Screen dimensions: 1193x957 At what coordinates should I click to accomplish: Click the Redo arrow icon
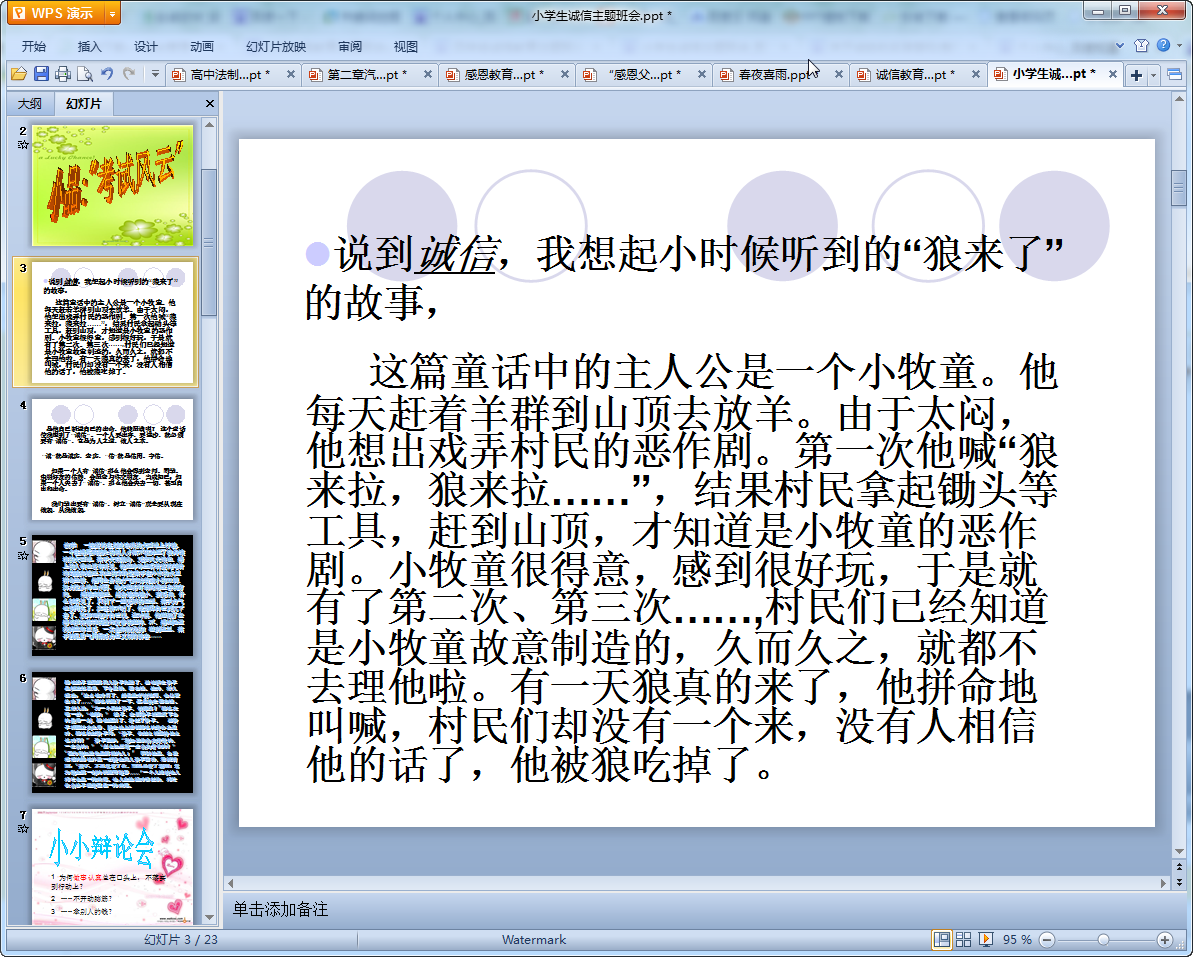[129, 74]
